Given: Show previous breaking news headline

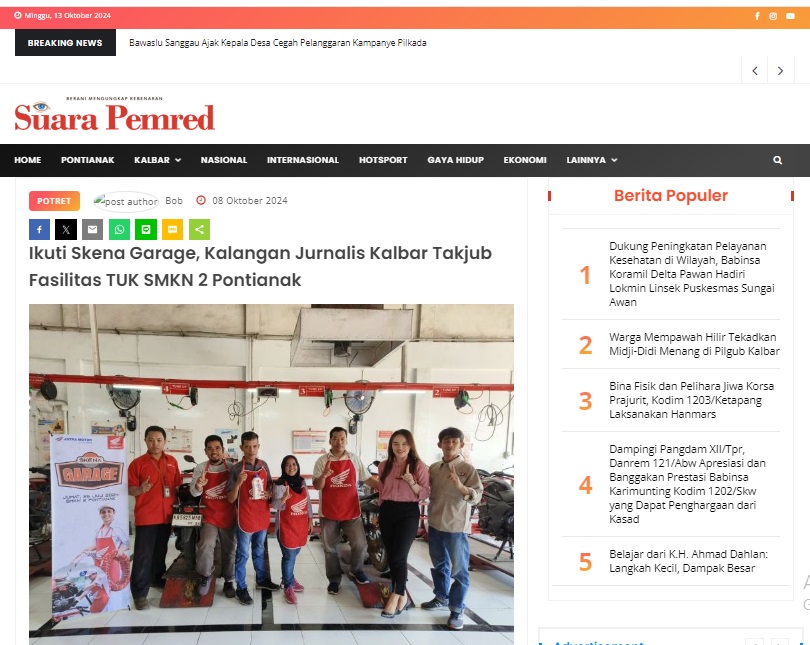Looking at the screenshot, I should (x=755, y=71).
